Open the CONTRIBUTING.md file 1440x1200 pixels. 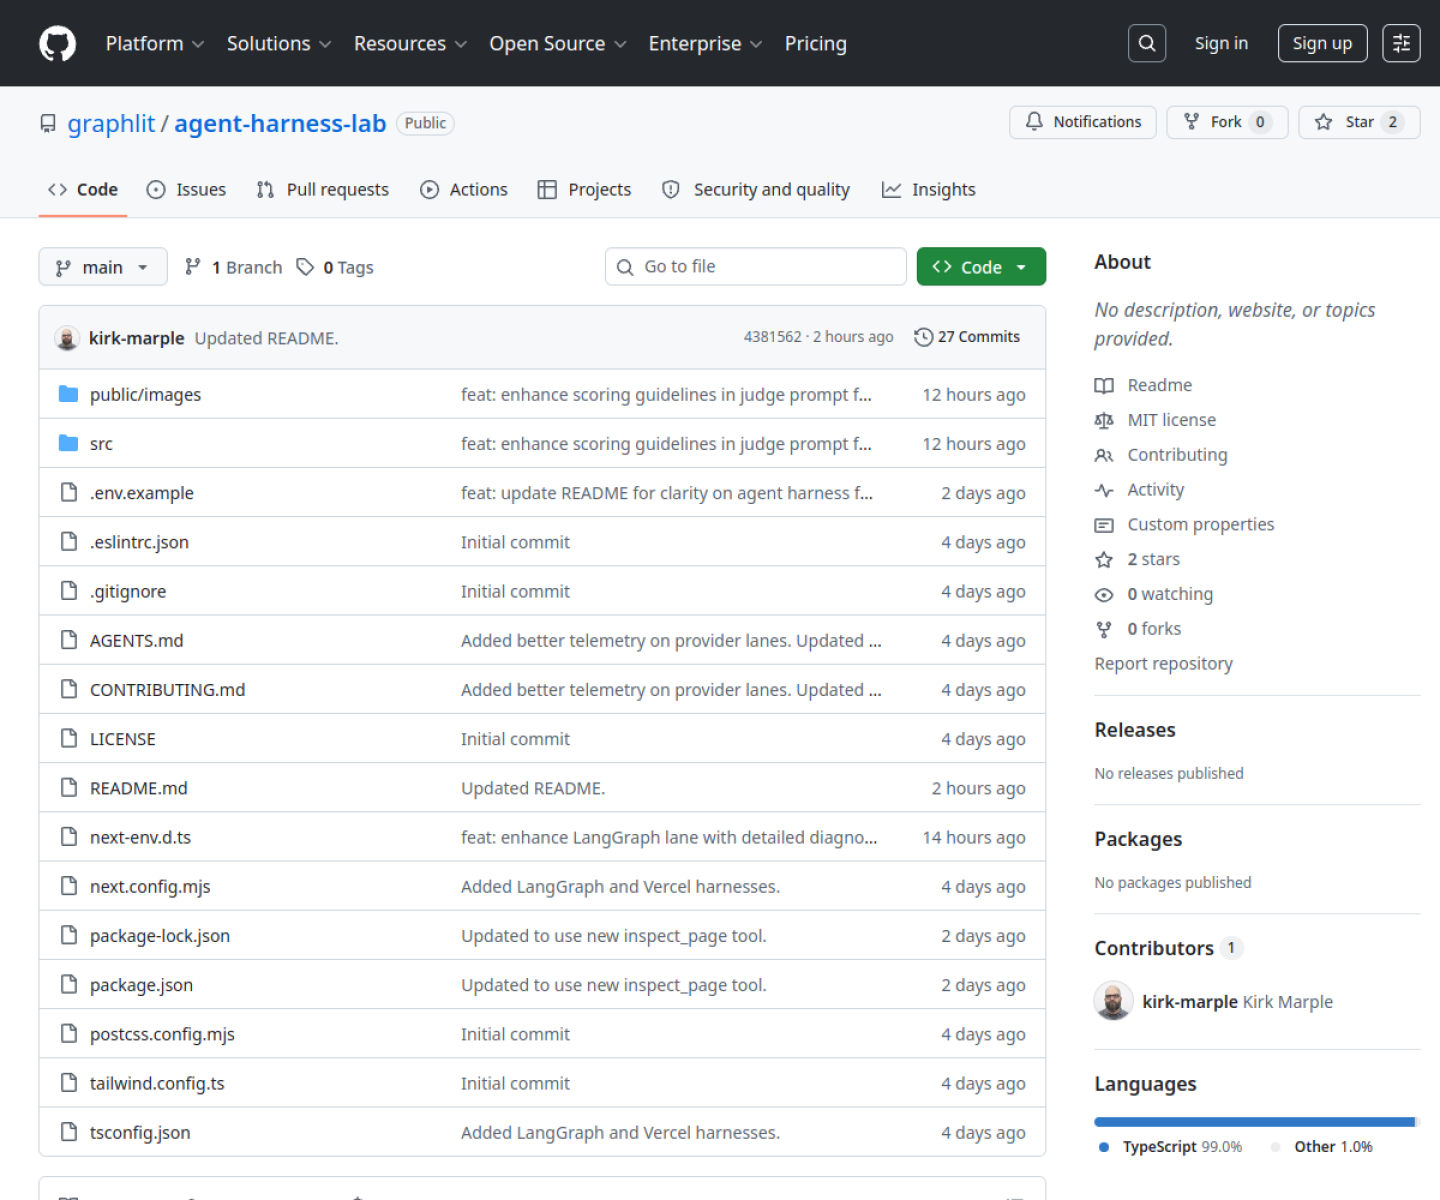168,690
